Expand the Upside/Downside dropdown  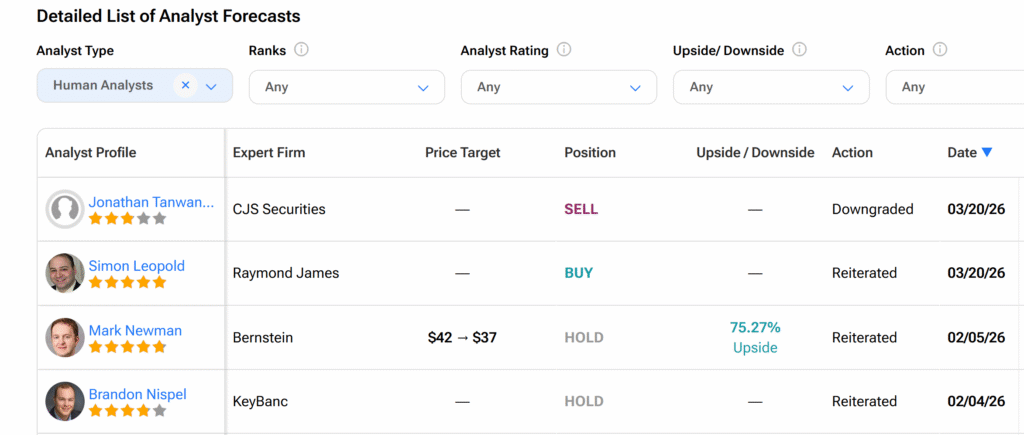[770, 87]
